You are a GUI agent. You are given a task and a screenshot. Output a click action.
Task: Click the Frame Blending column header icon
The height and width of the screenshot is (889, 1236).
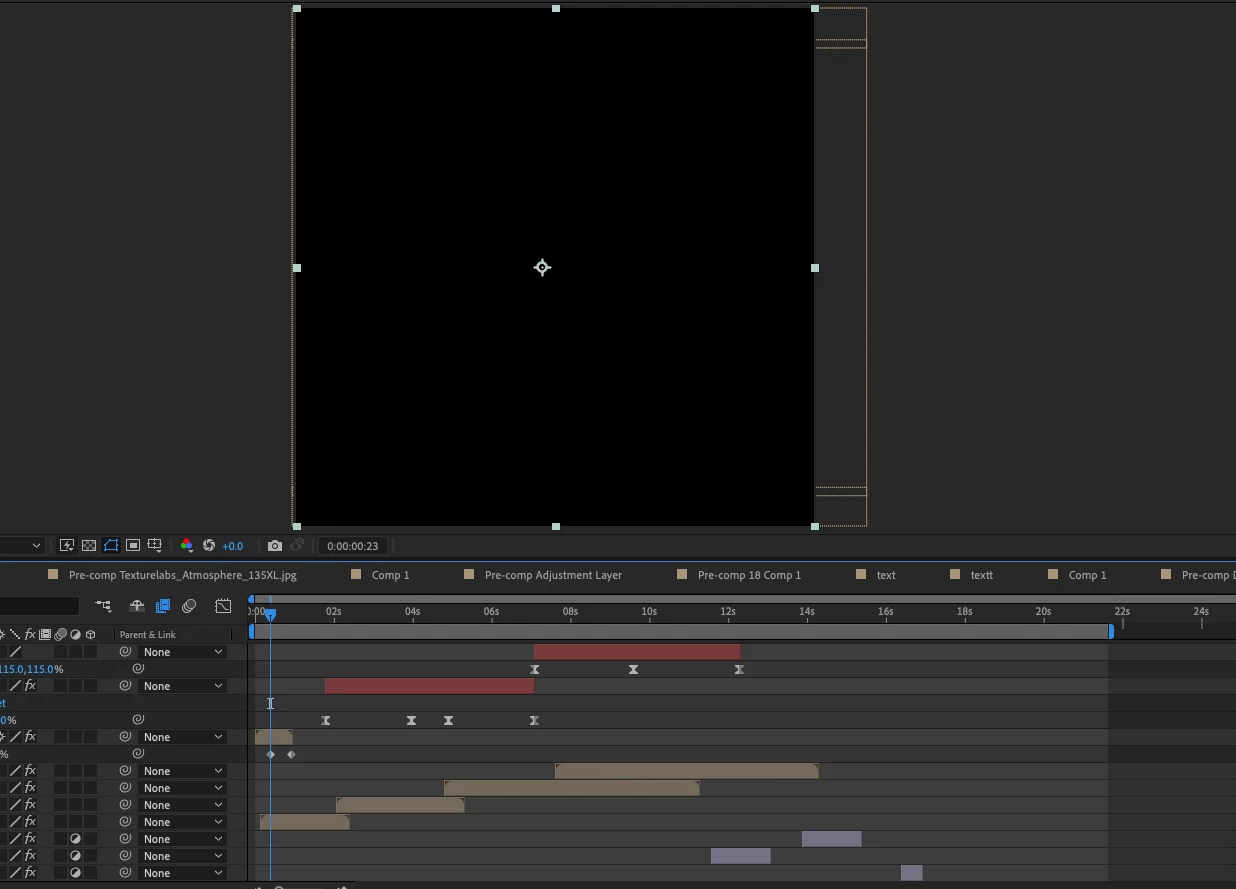click(45, 635)
